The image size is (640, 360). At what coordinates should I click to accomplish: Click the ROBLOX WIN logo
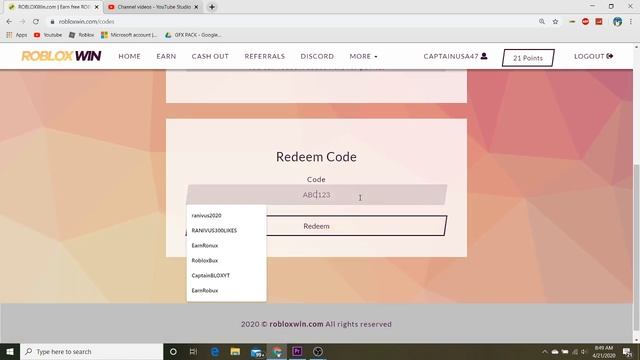point(61,56)
